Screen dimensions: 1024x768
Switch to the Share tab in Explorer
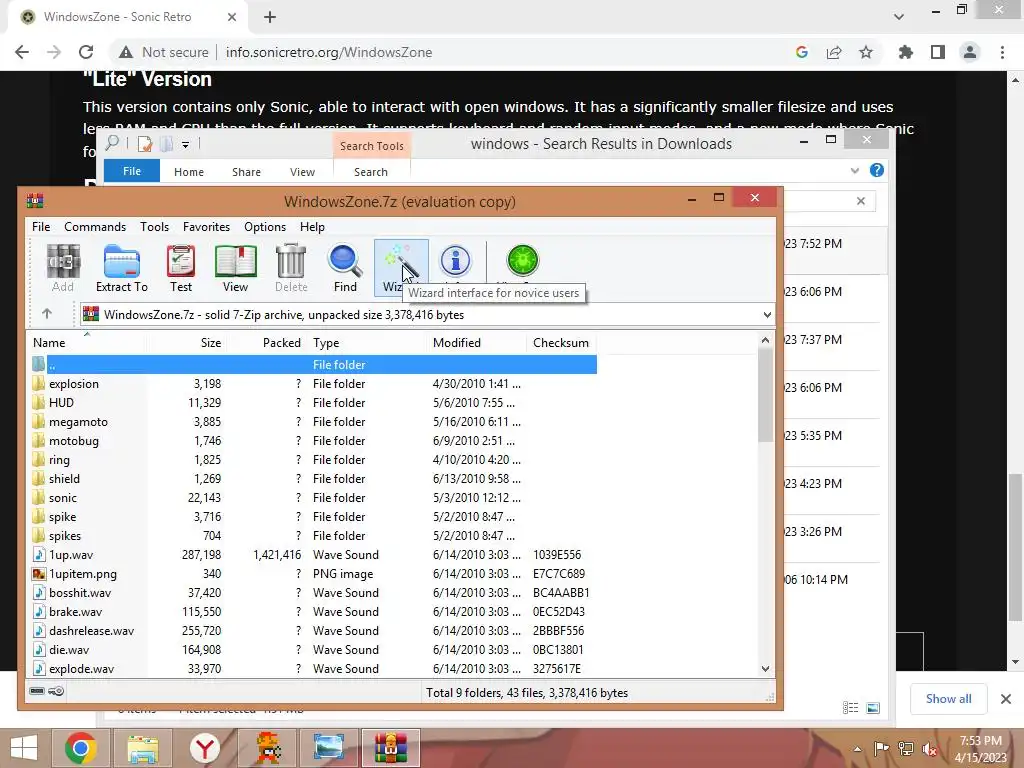click(246, 172)
